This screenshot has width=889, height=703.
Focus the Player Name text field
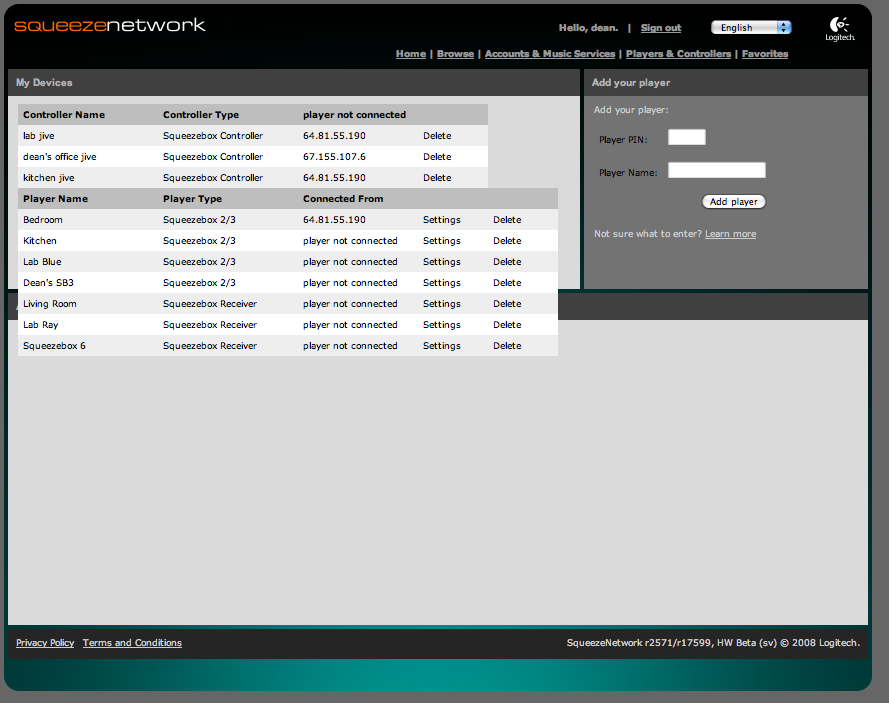(x=716, y=171)
